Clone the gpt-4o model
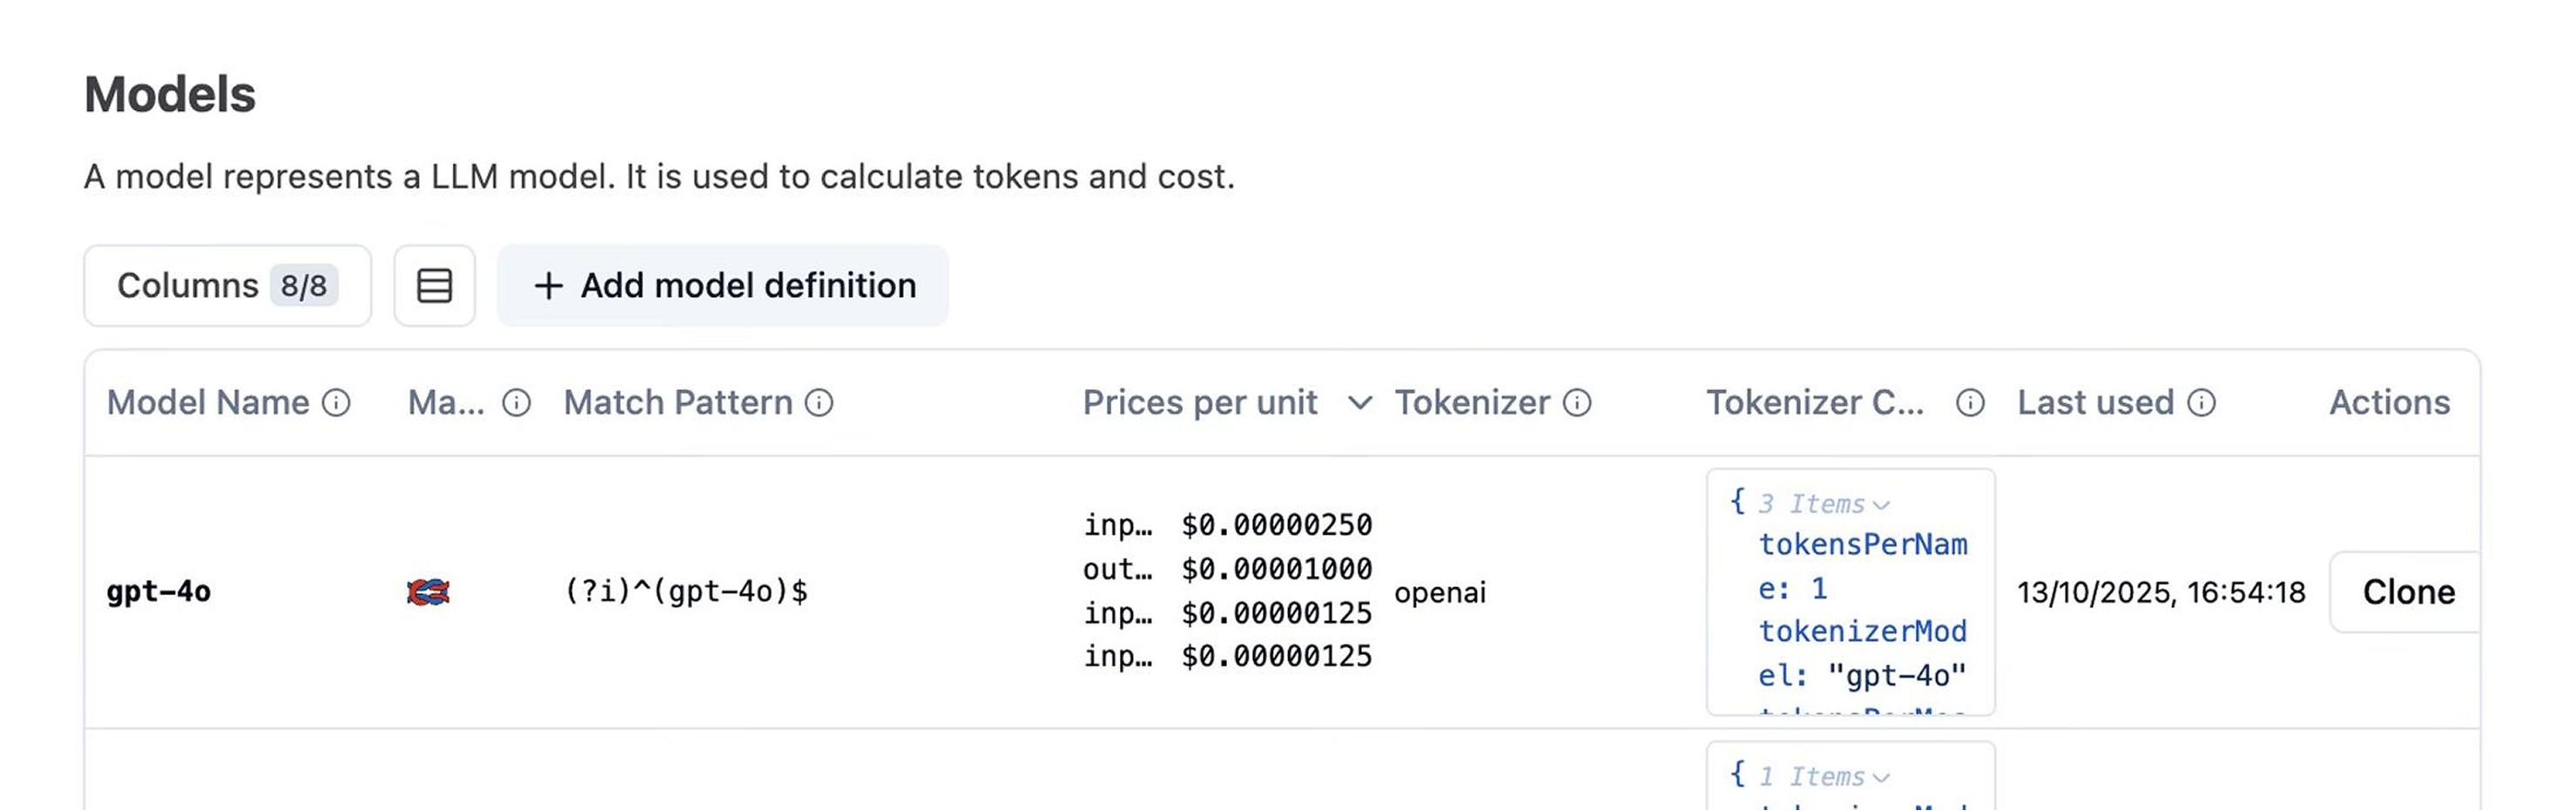The image size is (2576, 811). point(2408,592)
